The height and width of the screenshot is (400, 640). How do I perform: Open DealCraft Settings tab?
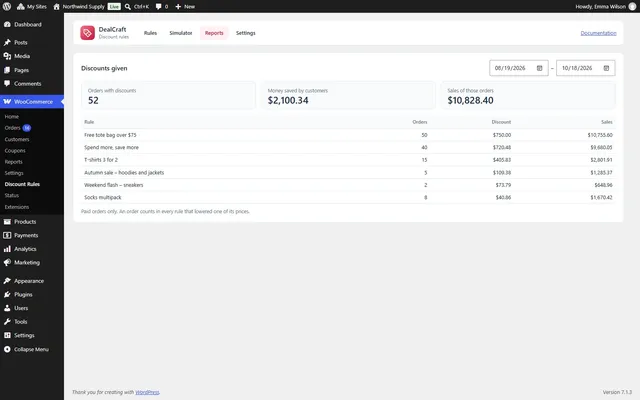[x=246, y=33]
